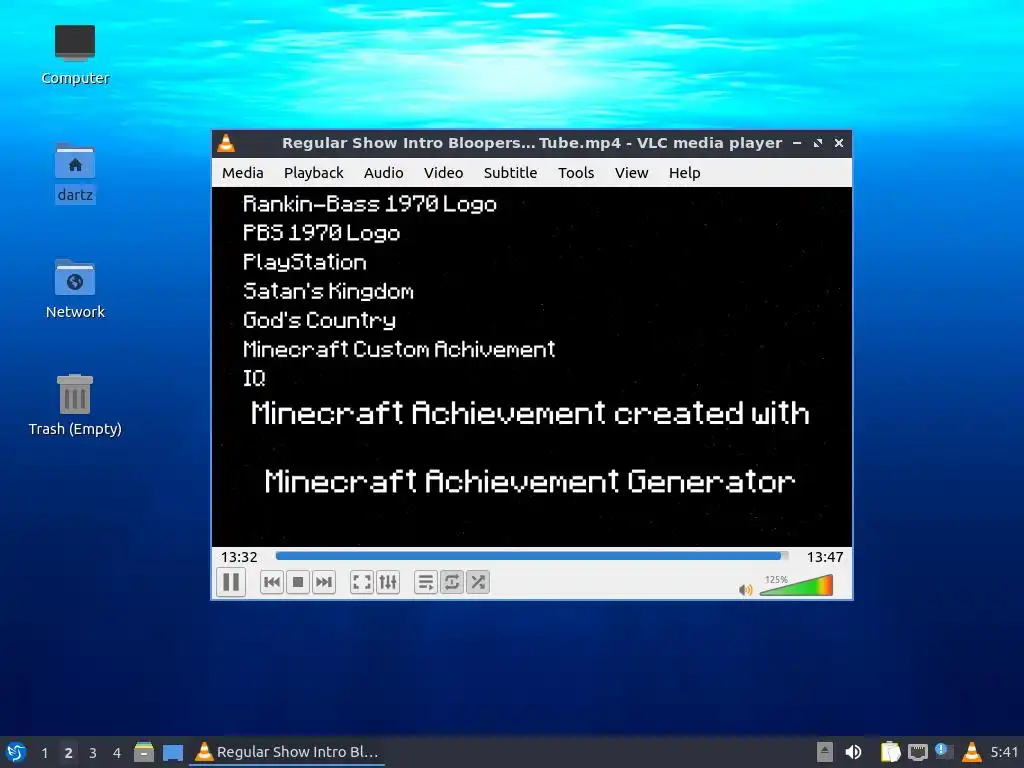Image resolution: width=1024 pixels, height=768 pixels.
Task: Toggle the playlist view
Action: [425, 582]
